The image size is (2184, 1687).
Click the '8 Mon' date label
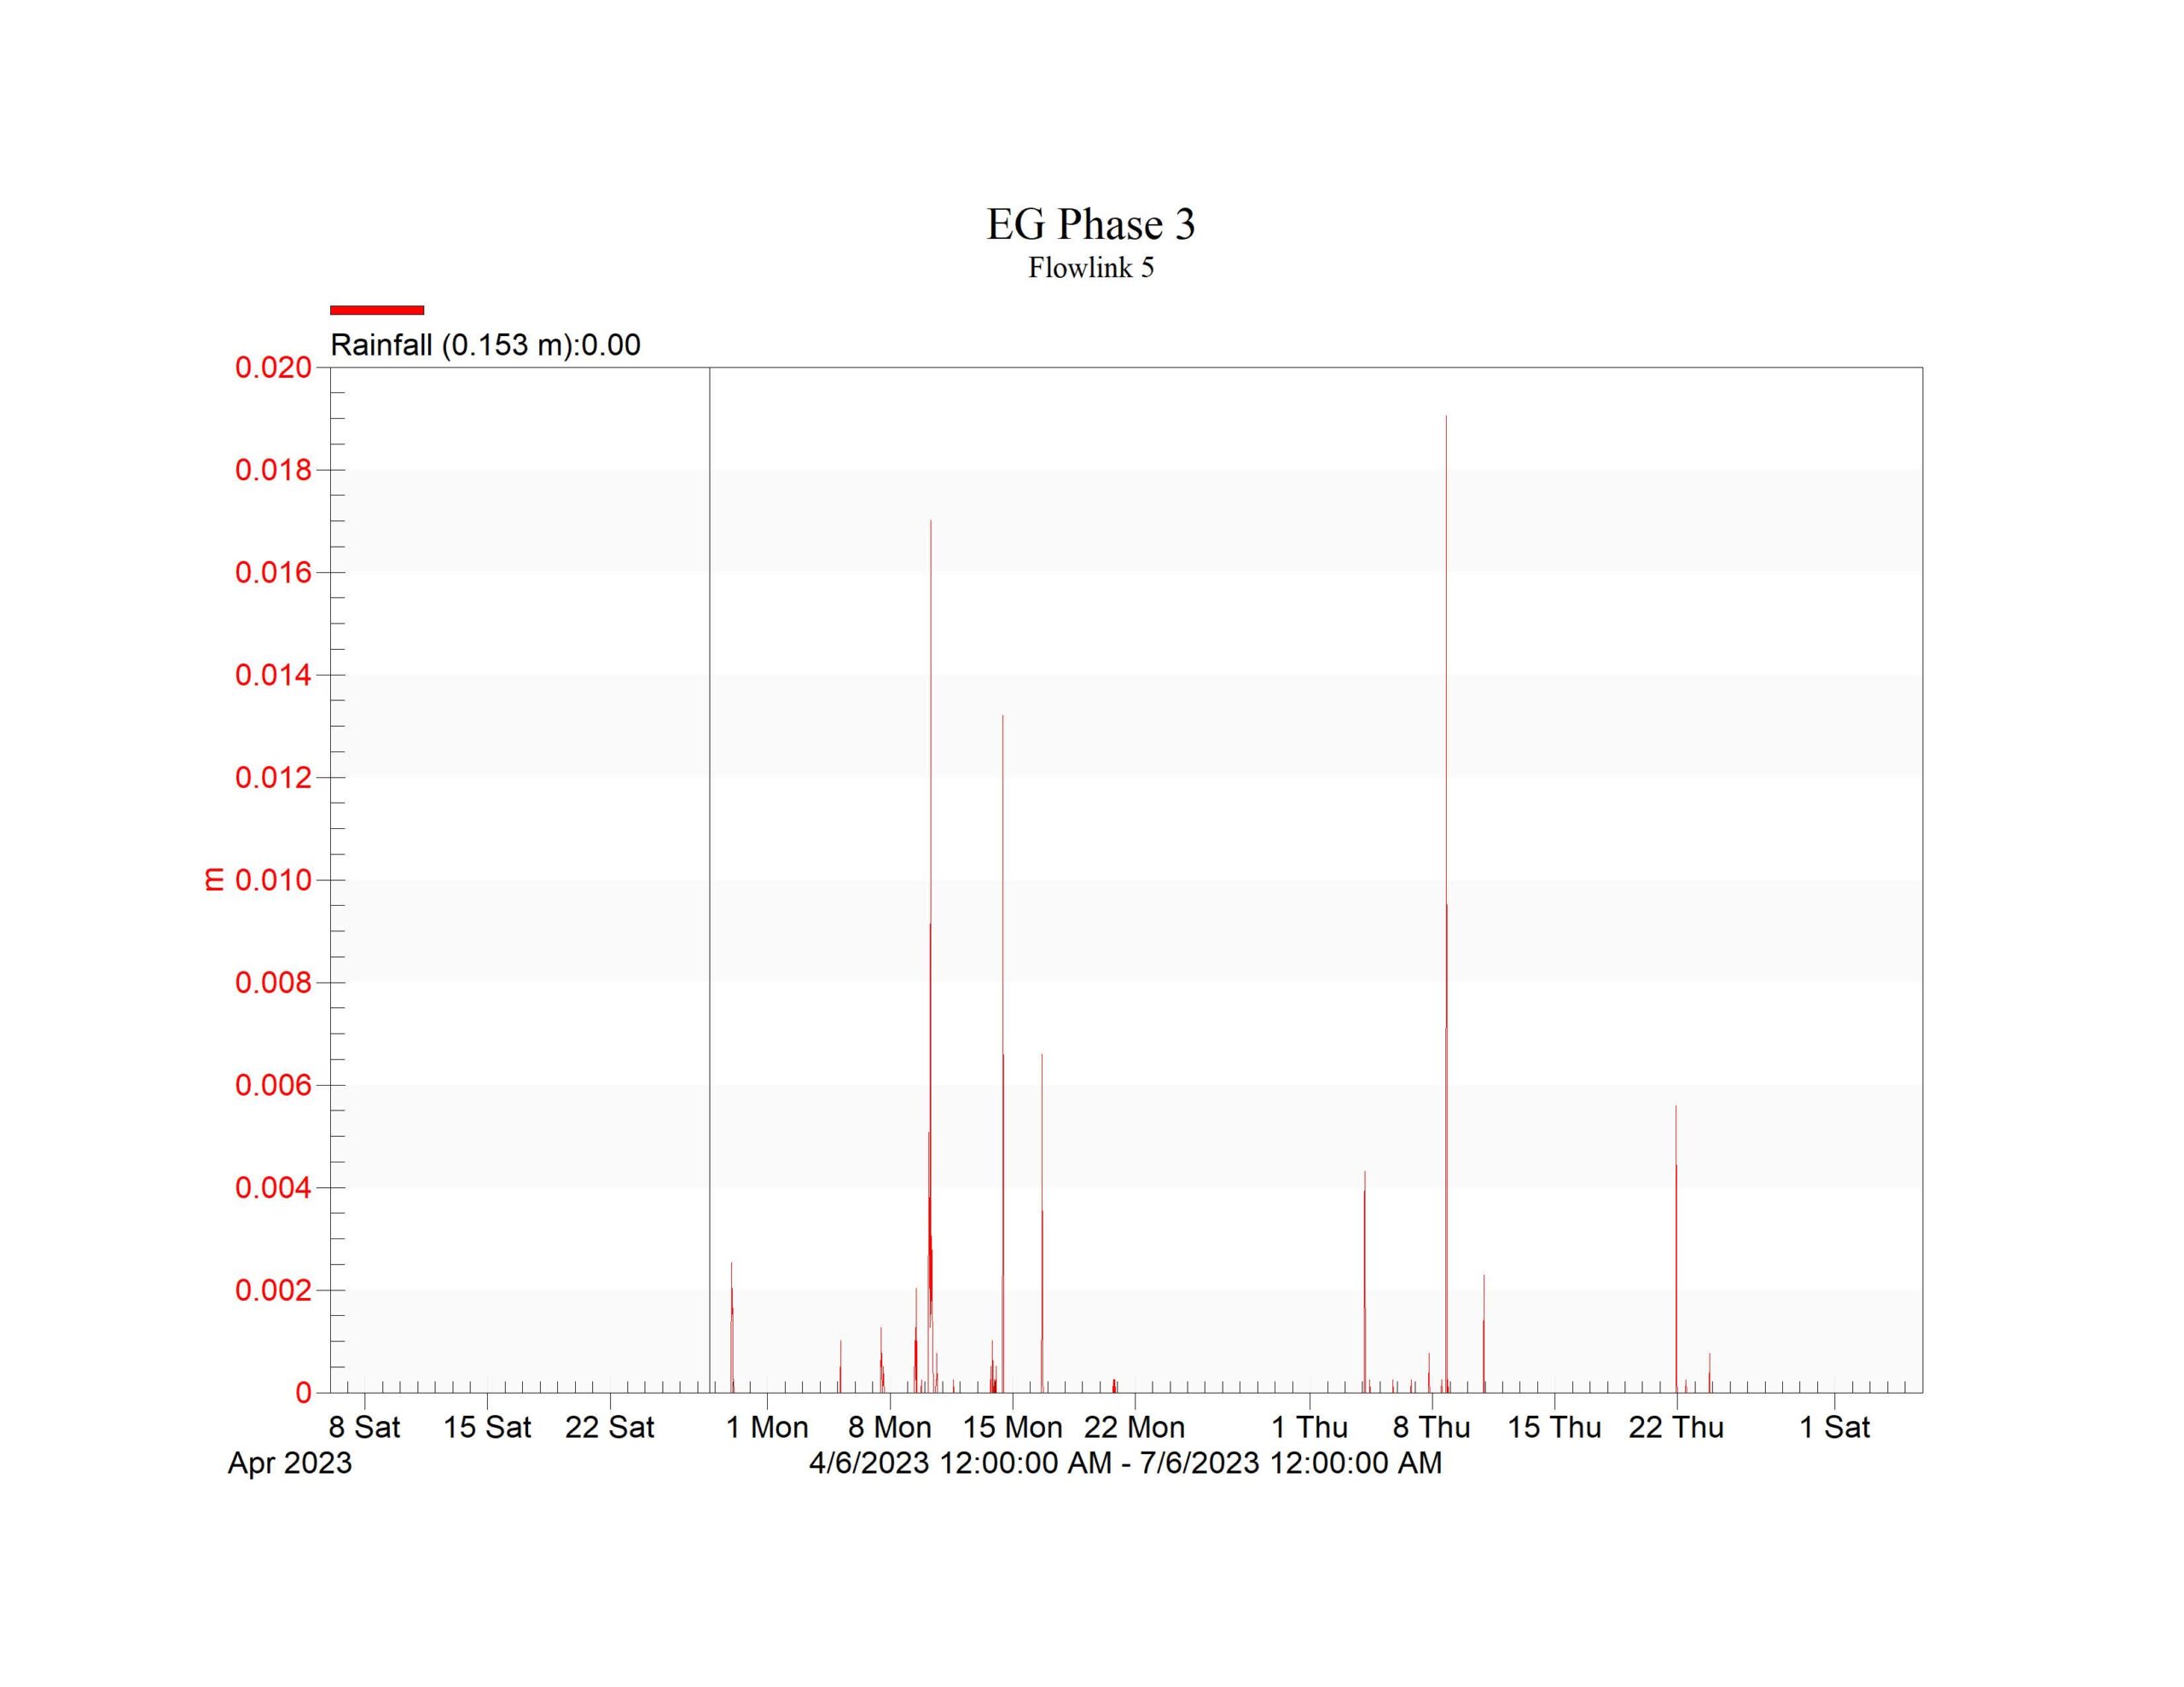890,1427
